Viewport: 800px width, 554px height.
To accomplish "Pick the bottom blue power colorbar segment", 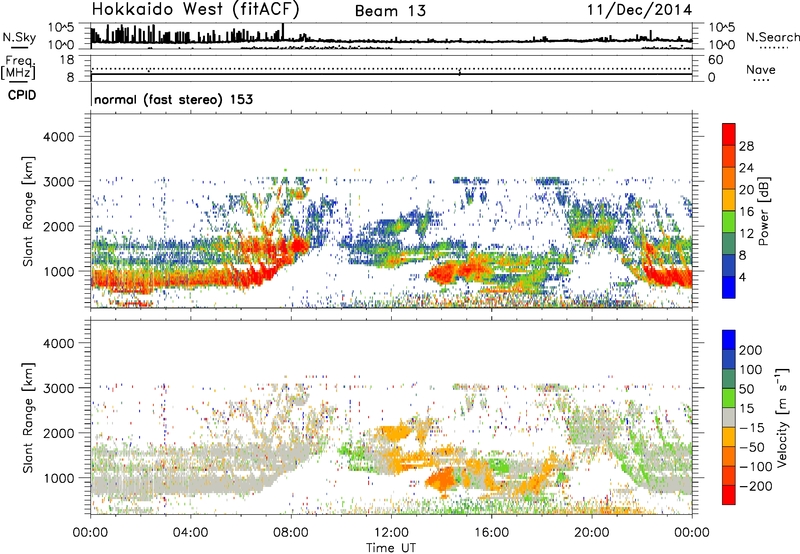I will pyautogui.click(x=729, y=287).
